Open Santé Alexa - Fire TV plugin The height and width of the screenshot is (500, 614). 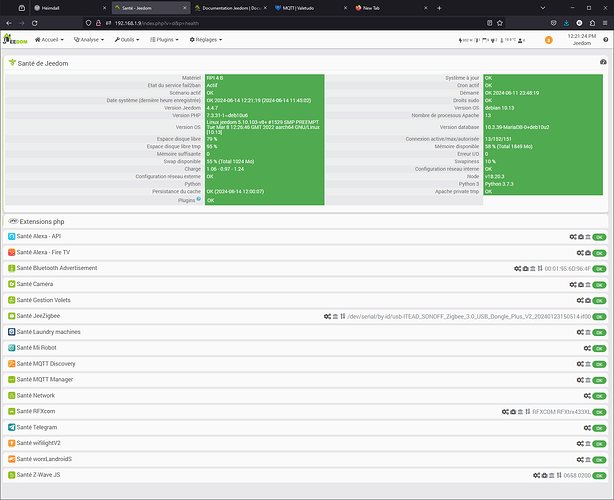(43, 252)
